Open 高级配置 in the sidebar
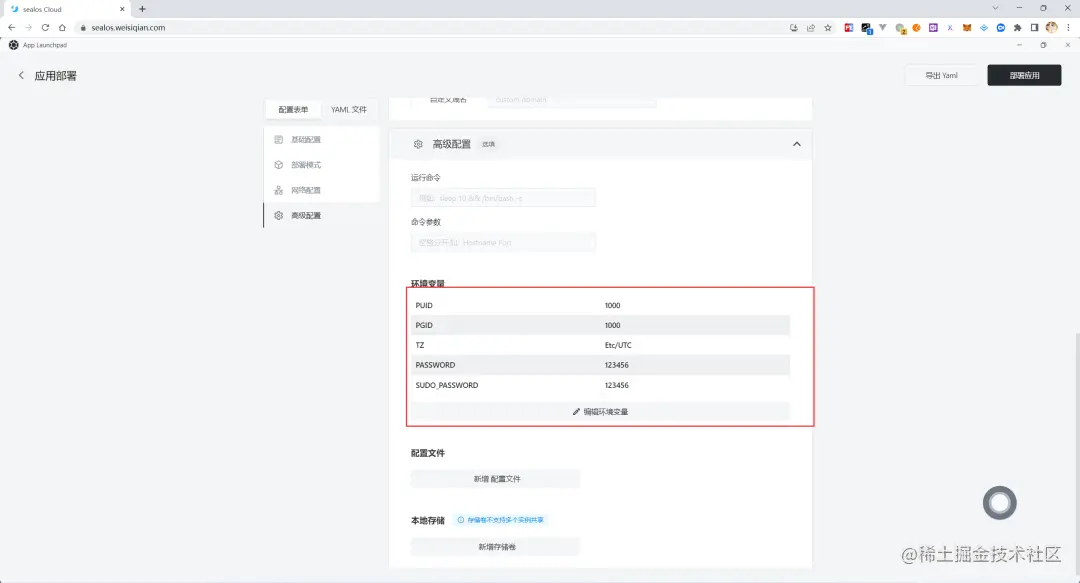This screenshot has width=1080, height=583. [x=322, y=216]
